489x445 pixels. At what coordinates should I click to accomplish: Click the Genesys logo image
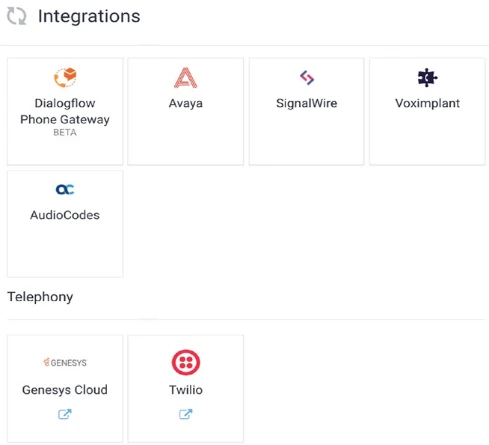click(x=65, y=362)
